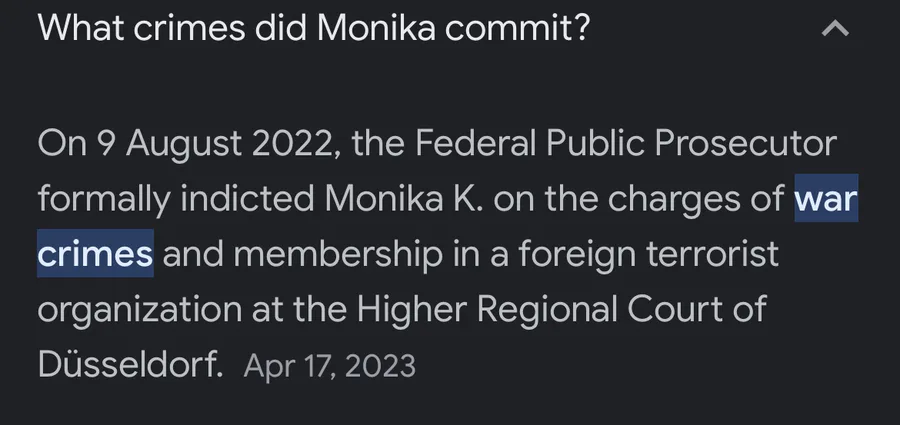
Task: Click the word "Monika" in the question heading
Action: (376, 27)
